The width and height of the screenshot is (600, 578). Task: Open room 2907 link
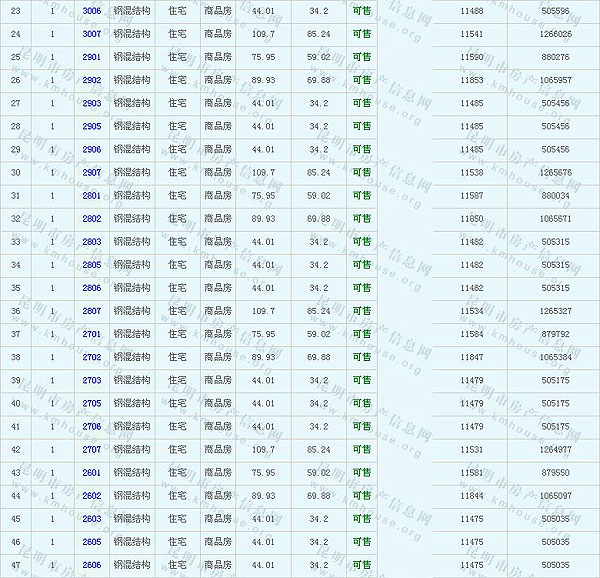[91, 172]
